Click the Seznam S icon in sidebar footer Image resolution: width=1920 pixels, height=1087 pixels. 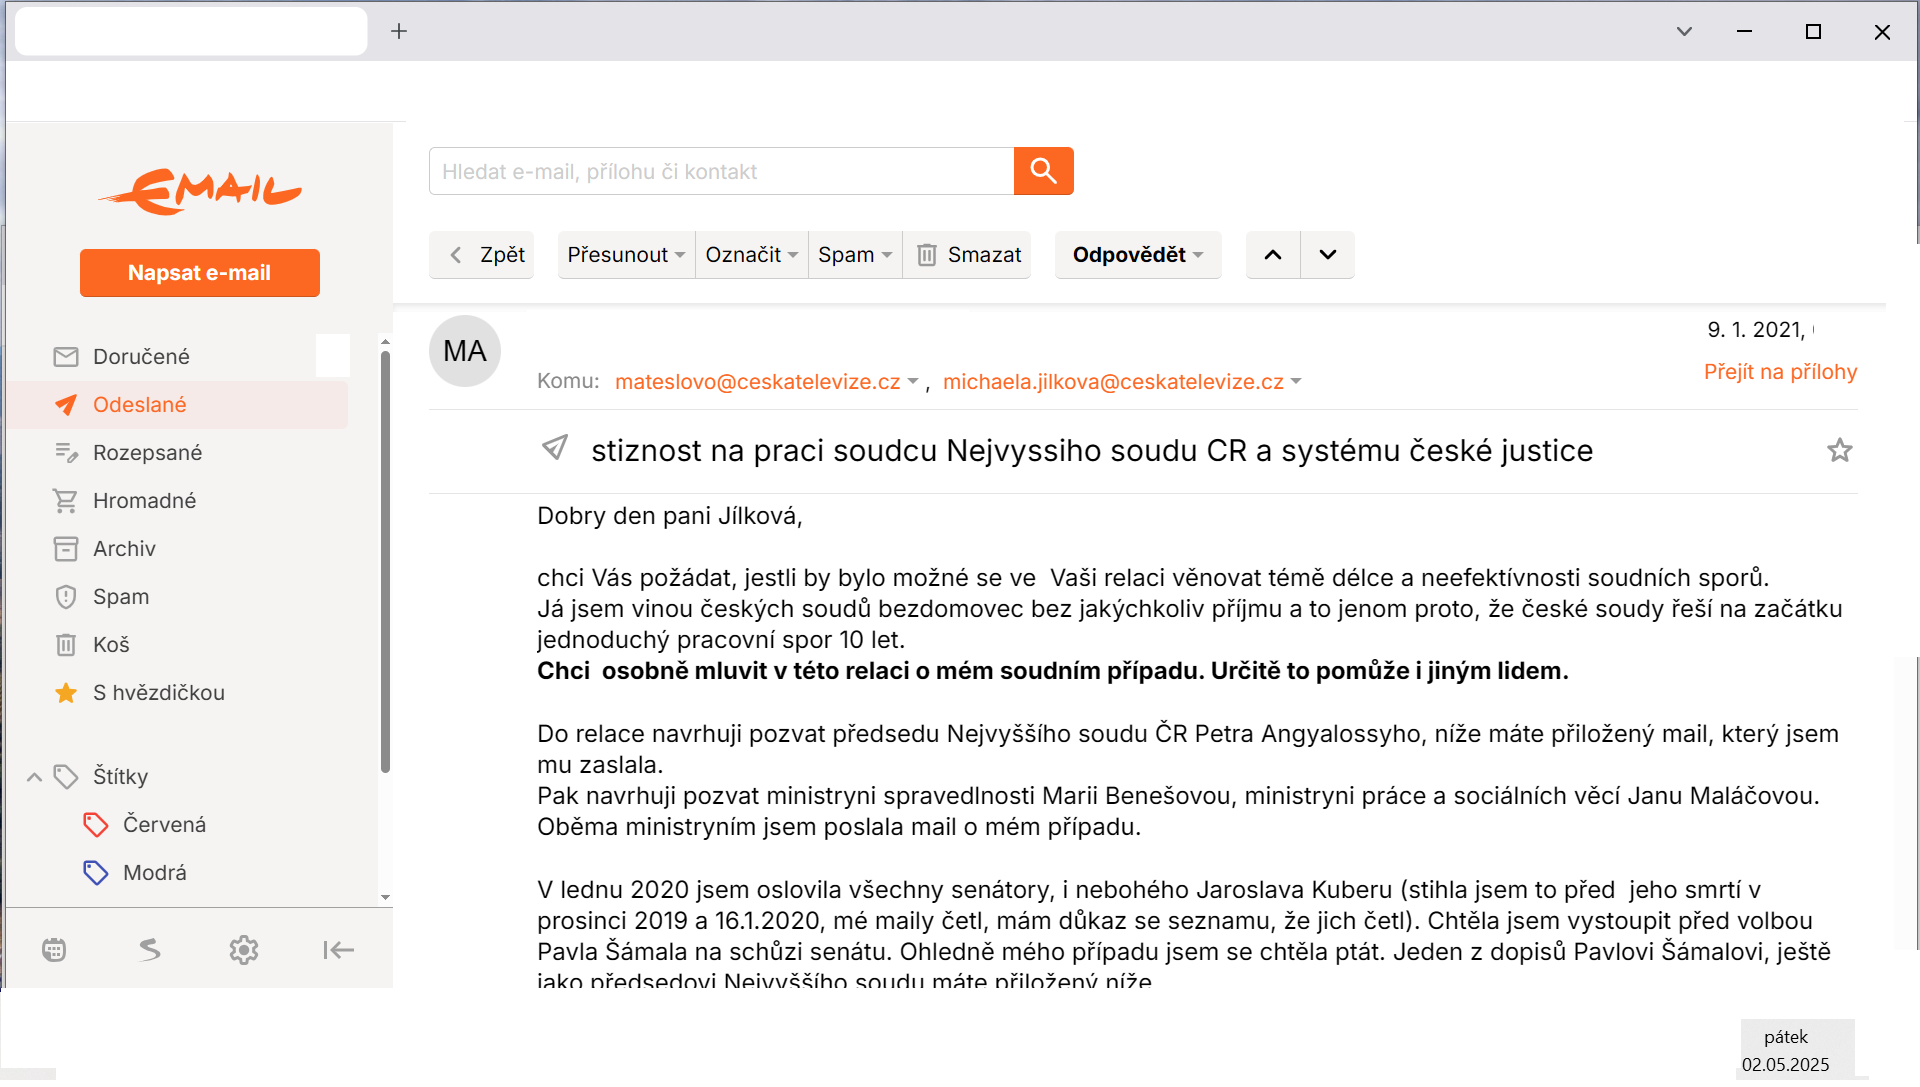(x=150, y=950)
